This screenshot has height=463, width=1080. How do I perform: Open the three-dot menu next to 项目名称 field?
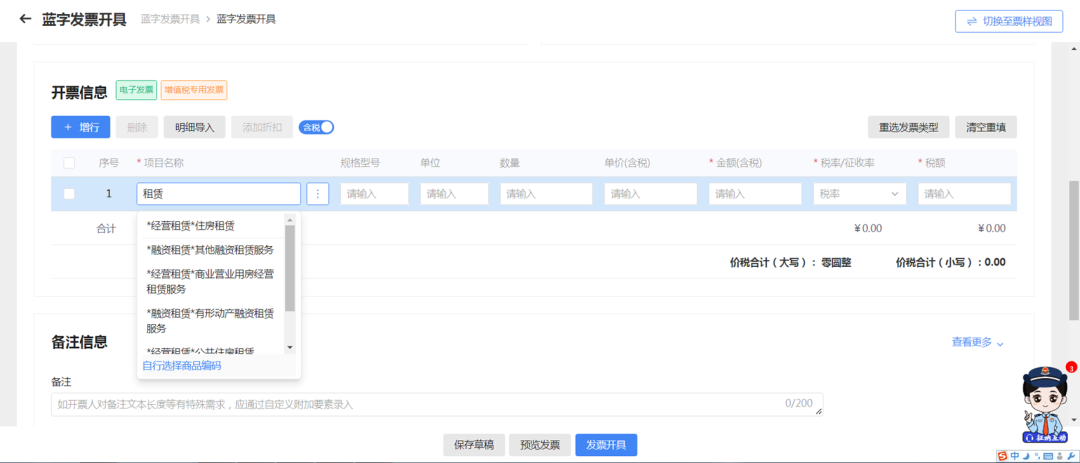318,194
